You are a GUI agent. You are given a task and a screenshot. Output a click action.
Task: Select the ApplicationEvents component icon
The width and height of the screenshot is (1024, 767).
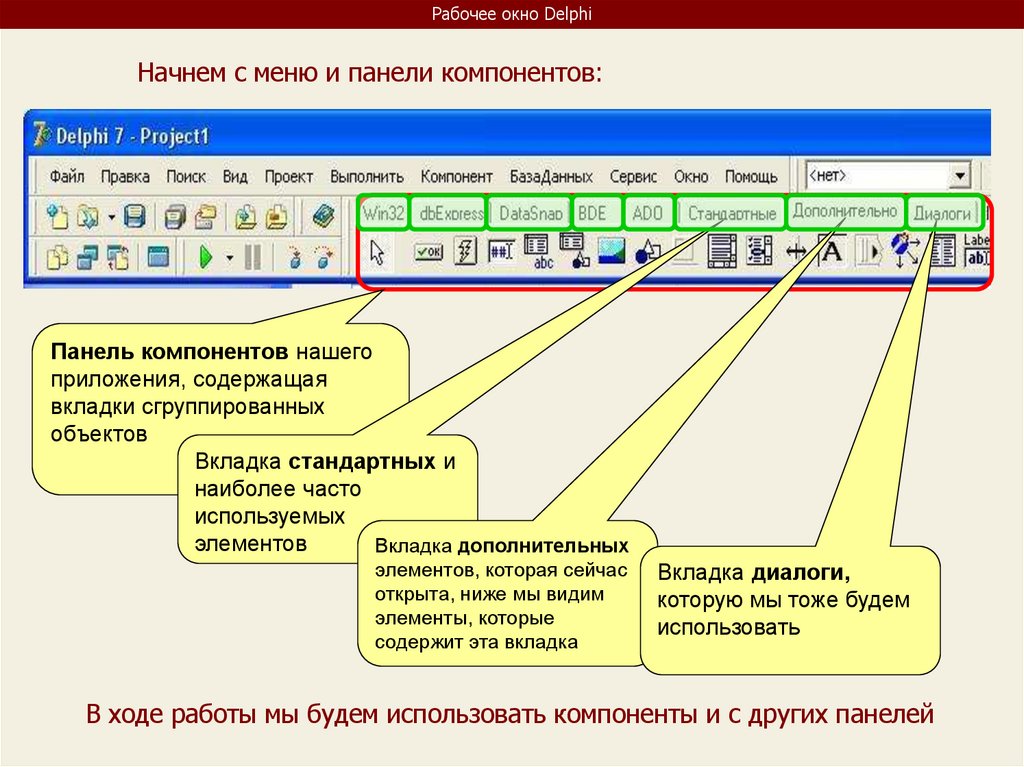pos(905,251)
